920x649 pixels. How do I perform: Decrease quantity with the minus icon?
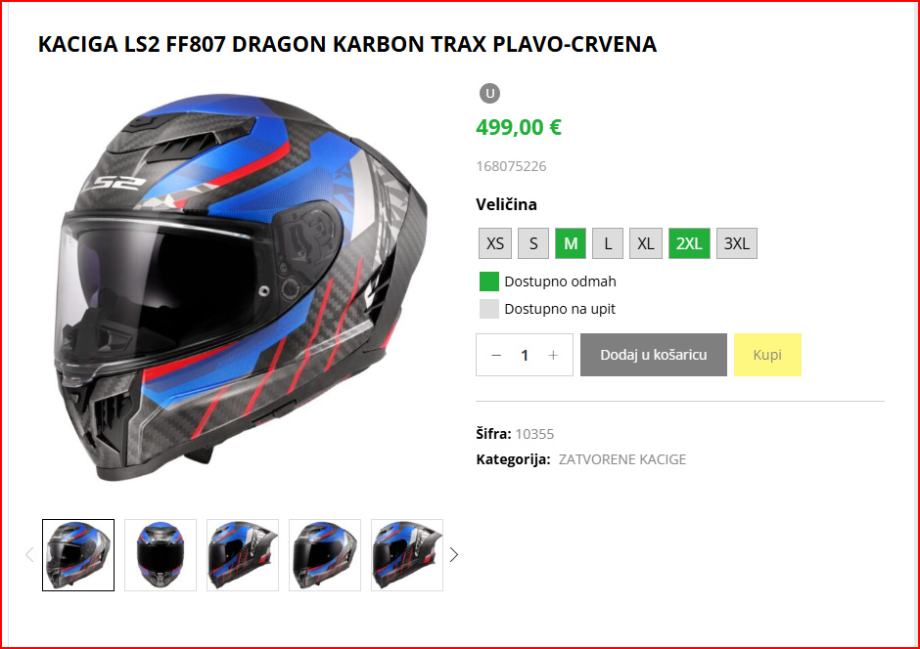point(496,355)
